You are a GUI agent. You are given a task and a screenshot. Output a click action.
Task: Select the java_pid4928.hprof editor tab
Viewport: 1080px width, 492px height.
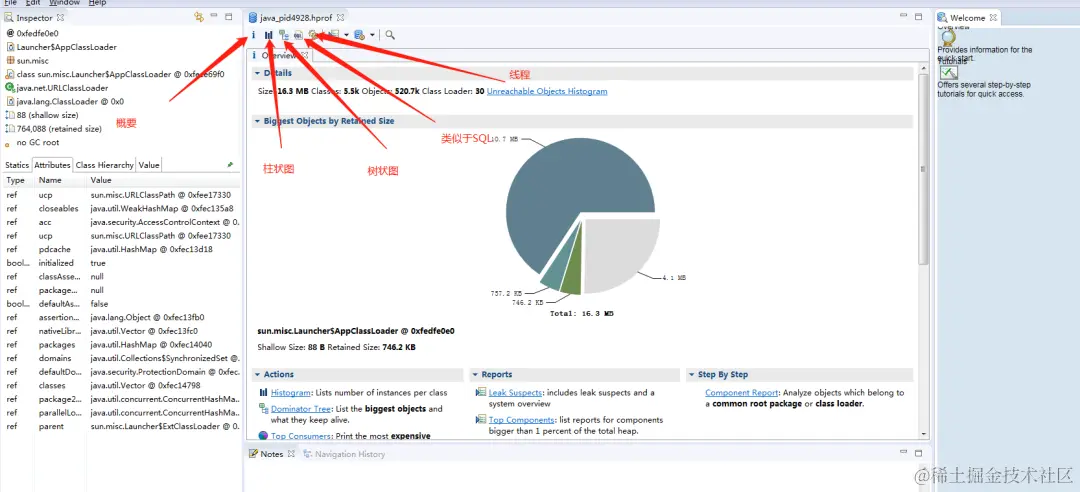click(x=296, y=17)
